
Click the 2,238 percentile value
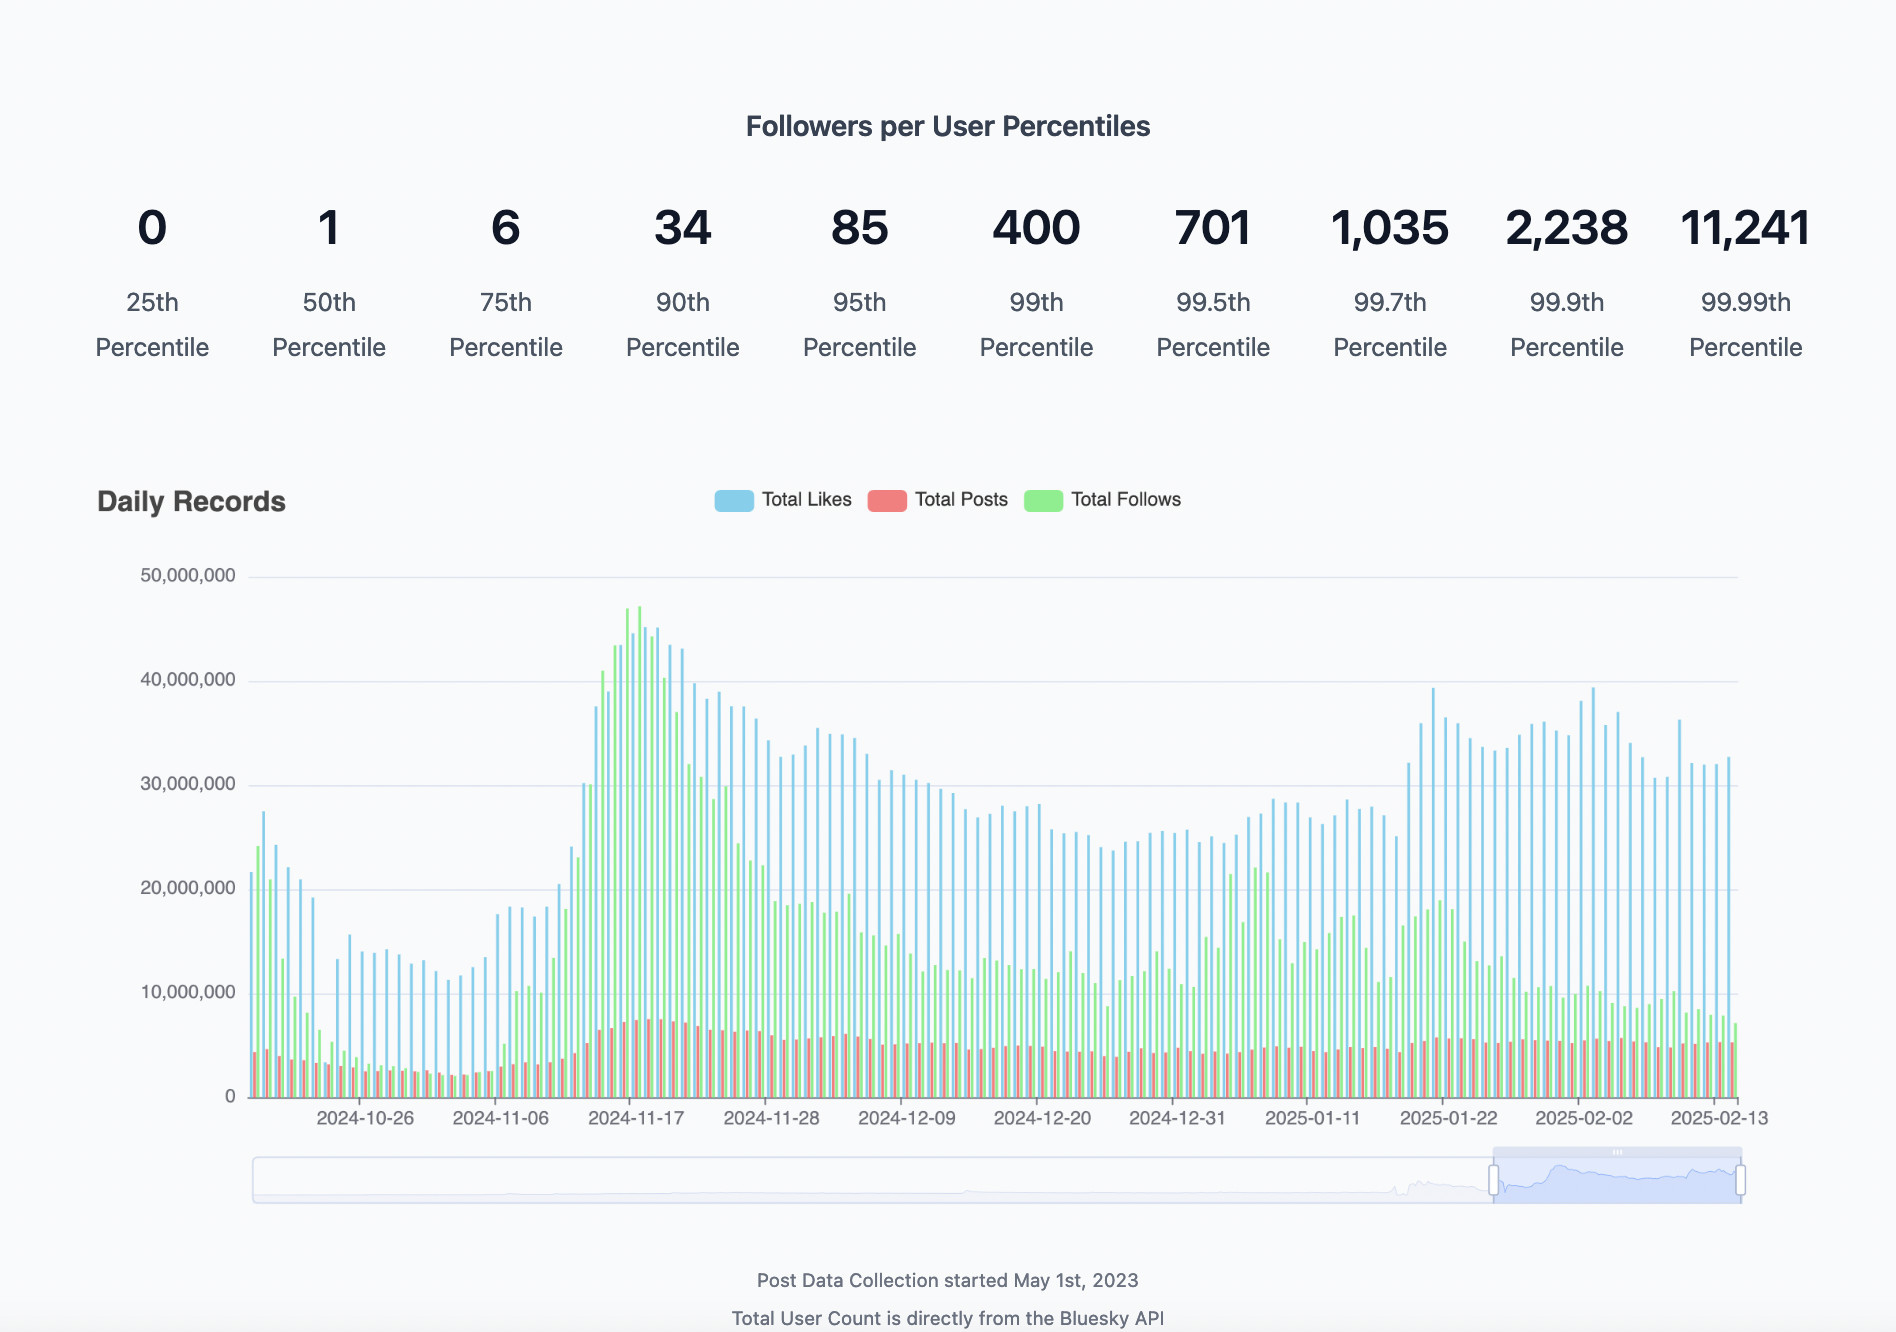1567,228
